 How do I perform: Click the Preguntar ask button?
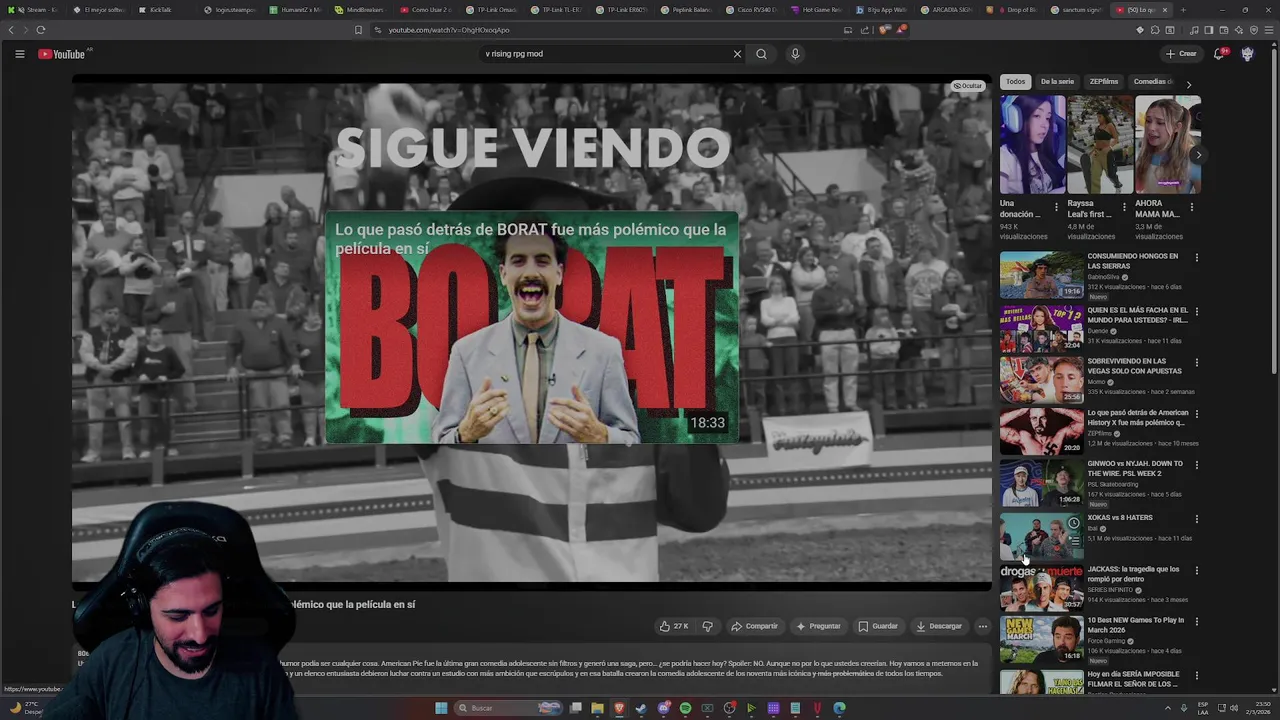pyautogui.click(x=818, y=626)
